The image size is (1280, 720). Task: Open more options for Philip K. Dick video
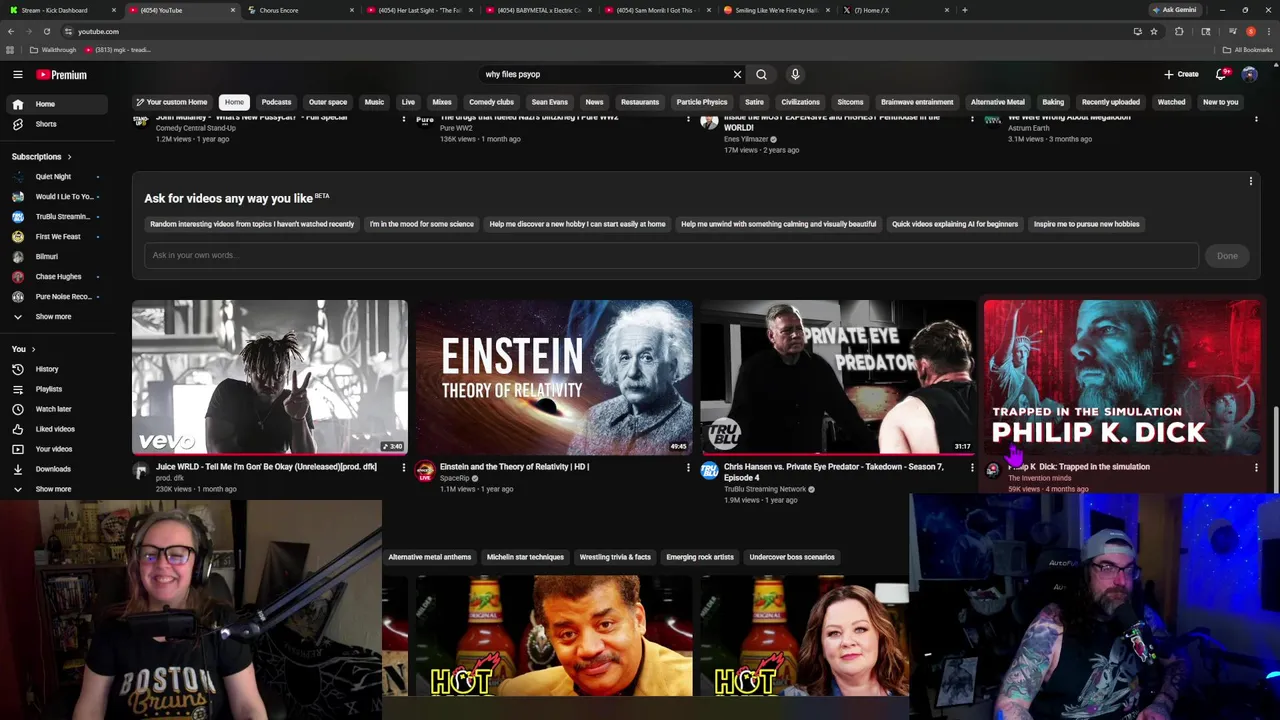point(1256,467)
